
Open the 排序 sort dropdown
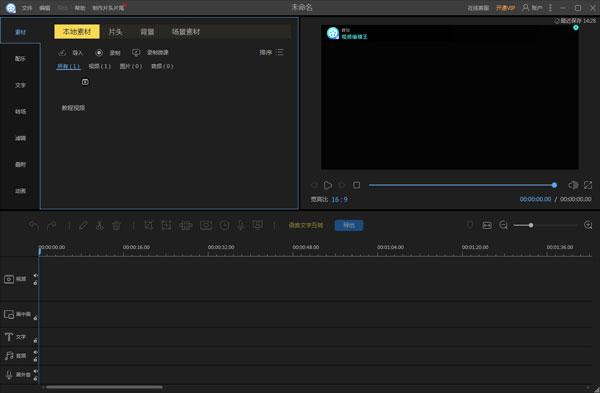[272, 52]
